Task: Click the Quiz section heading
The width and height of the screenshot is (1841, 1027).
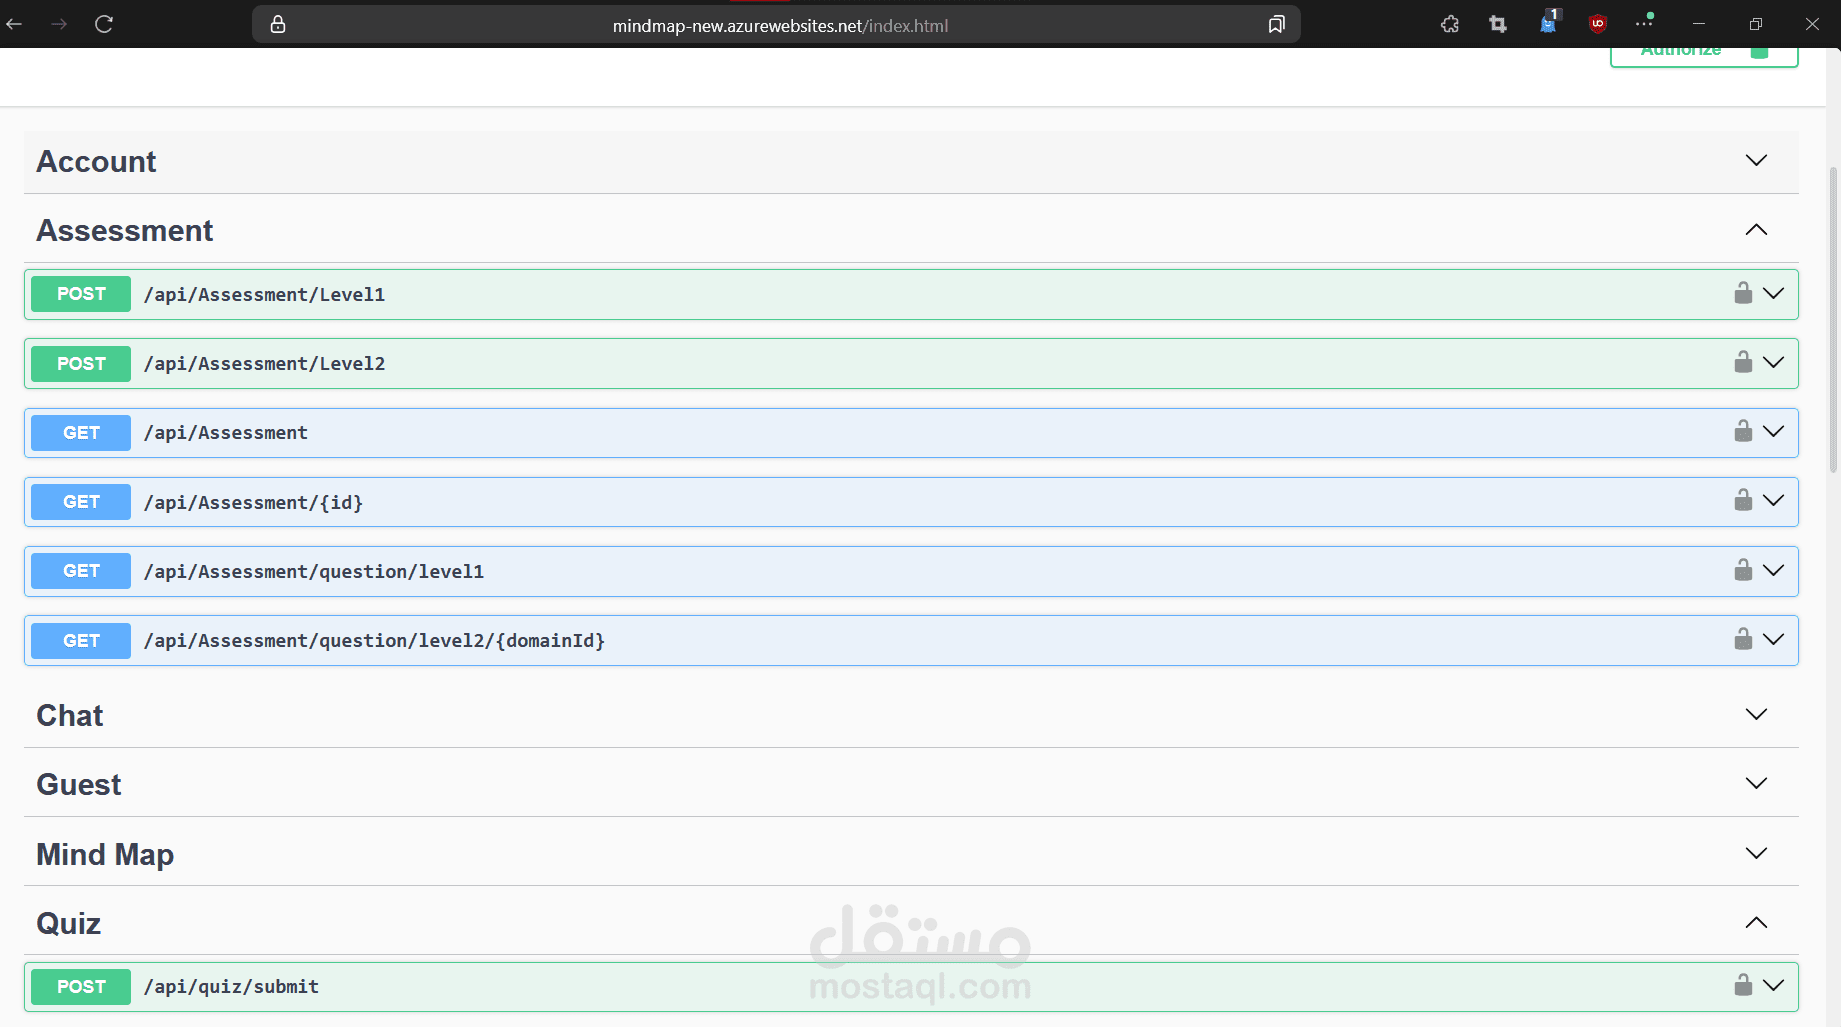Action: 69,923
